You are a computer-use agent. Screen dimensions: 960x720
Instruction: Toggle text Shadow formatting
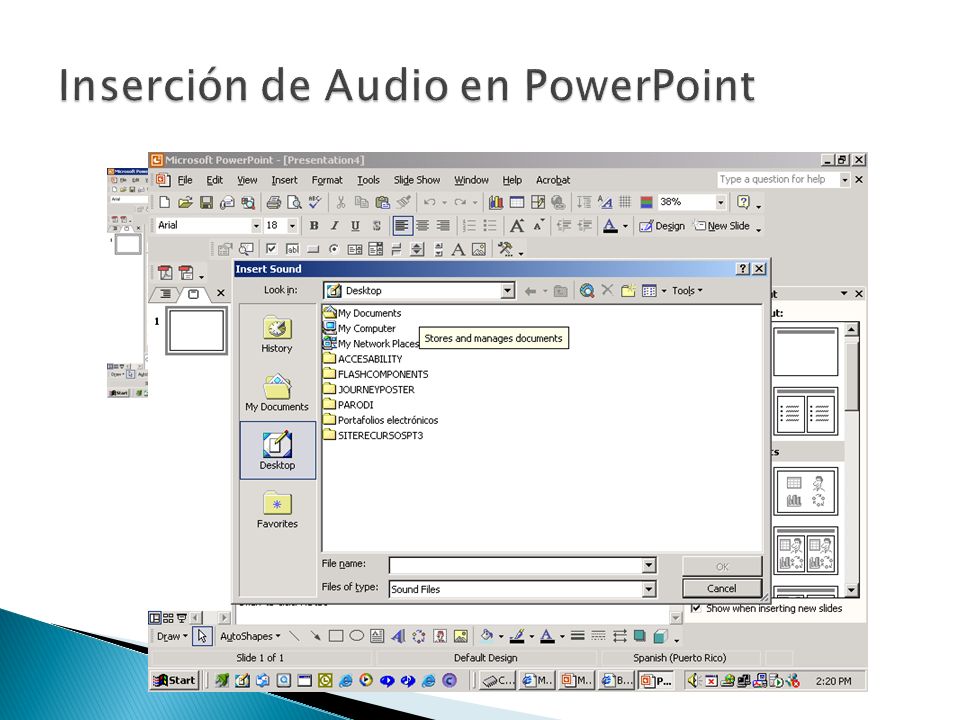[x=377, y=226]
